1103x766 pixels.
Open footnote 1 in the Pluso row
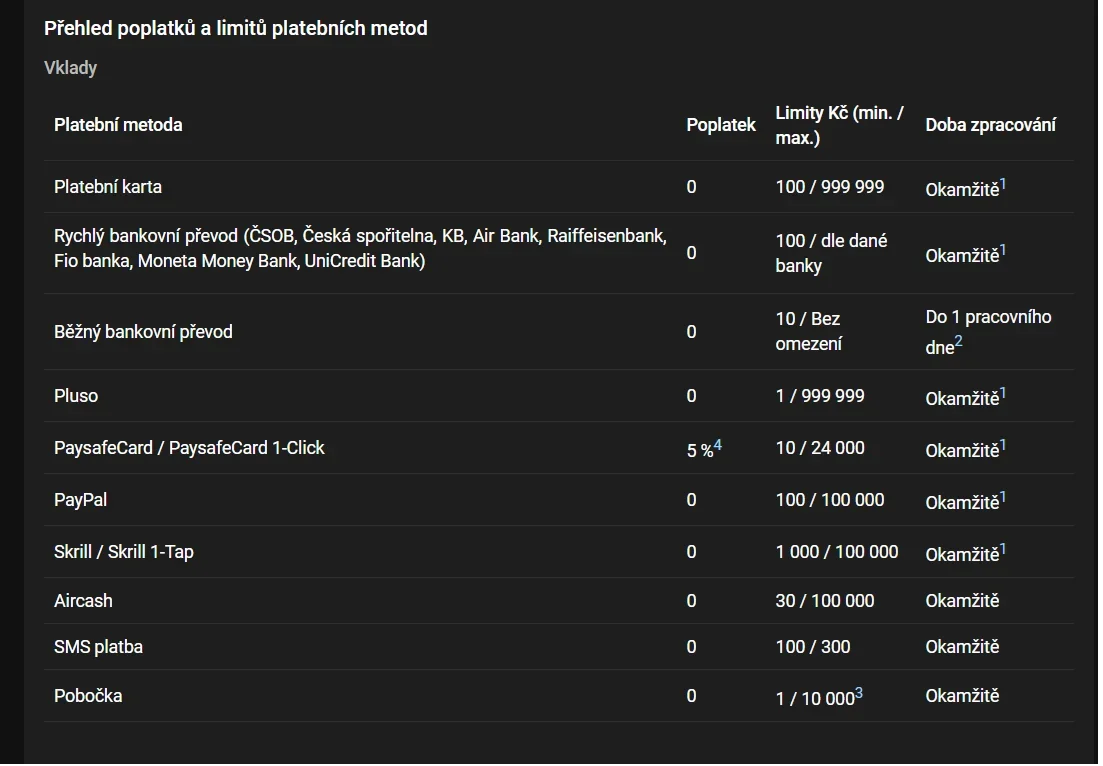pos(1003,393)
